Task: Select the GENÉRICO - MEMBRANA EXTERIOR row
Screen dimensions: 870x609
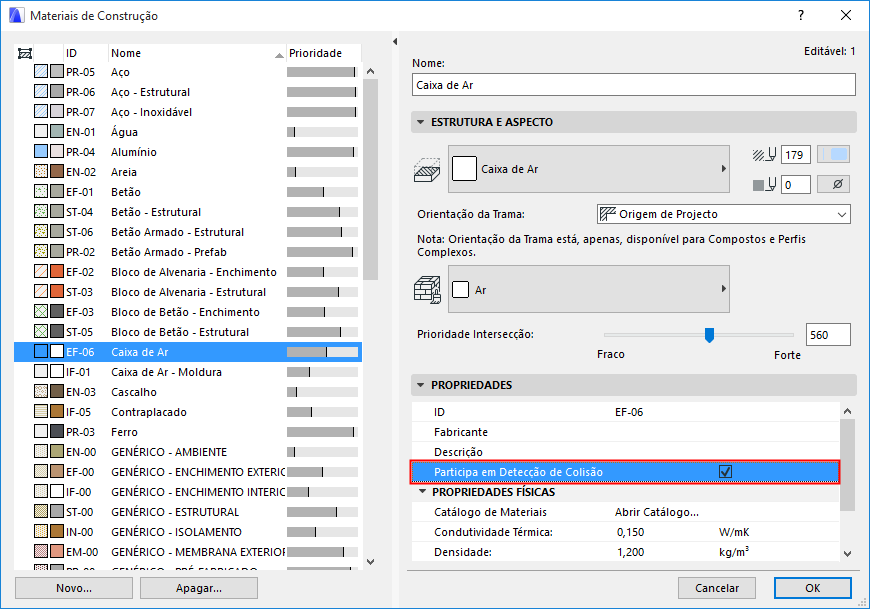Action: (x=188, y=551)
